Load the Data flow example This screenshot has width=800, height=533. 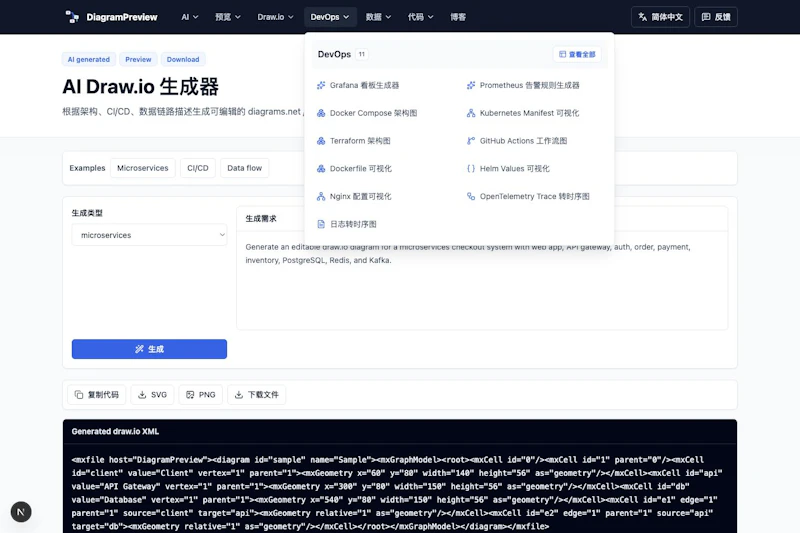(244, 168)
